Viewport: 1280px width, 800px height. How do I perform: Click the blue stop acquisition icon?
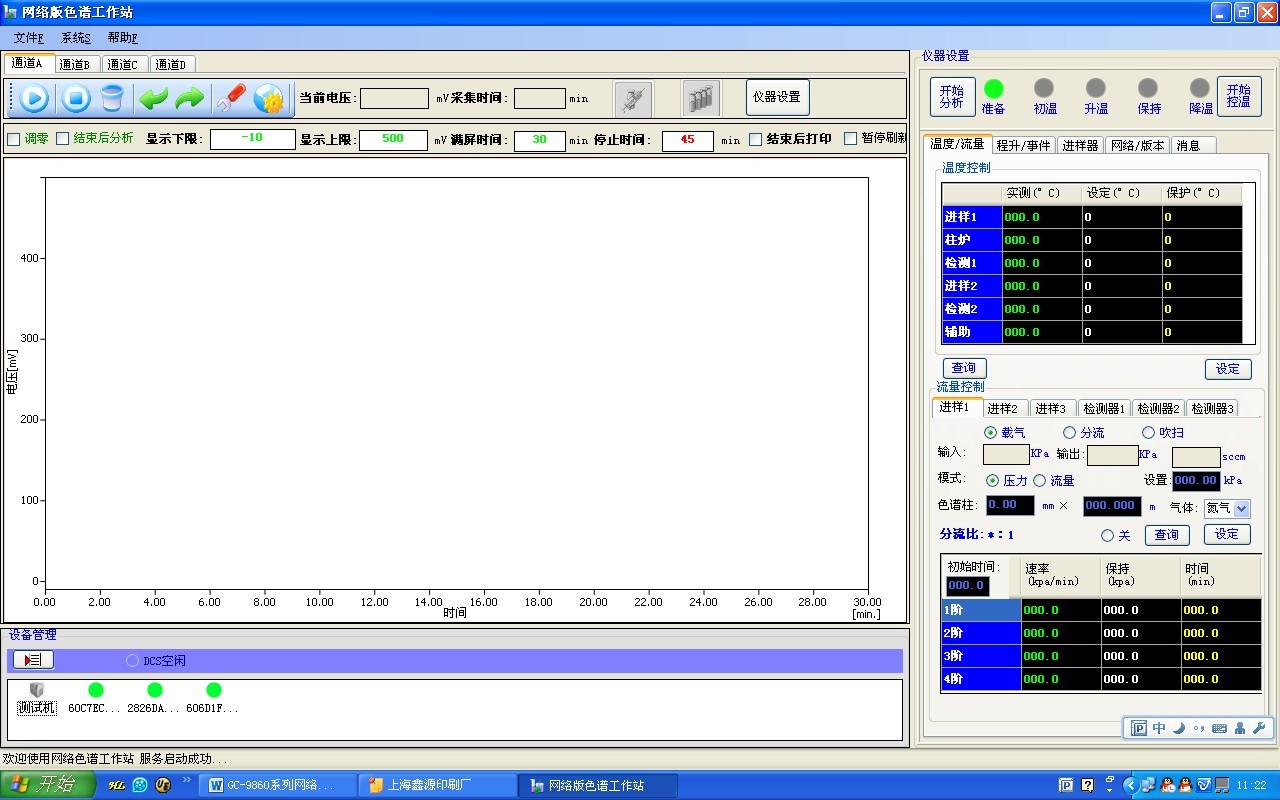click(x=76, y=98)
